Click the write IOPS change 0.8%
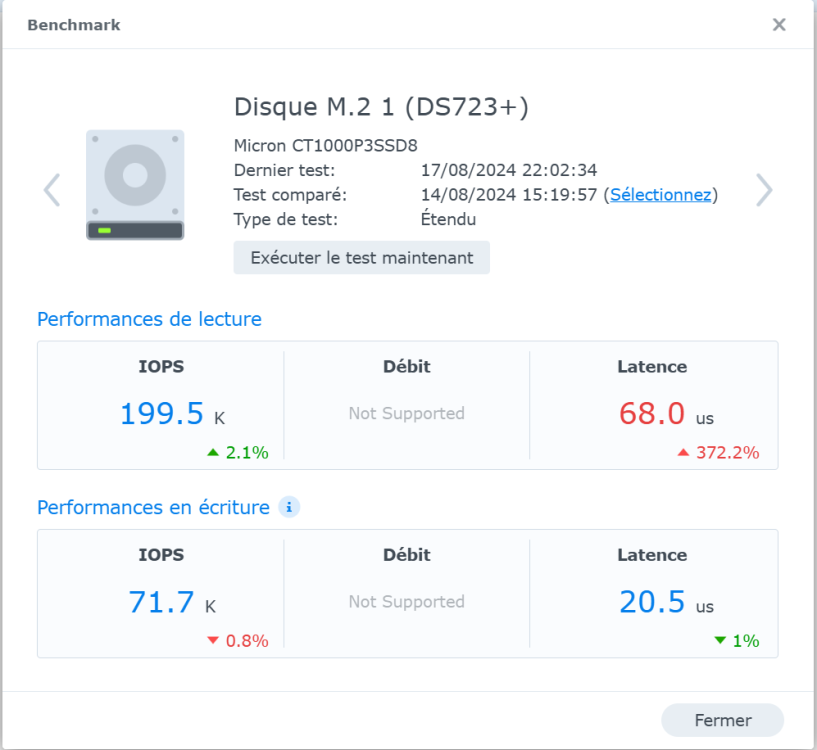Viewport: 817px width, 750px height. [238, 641]
